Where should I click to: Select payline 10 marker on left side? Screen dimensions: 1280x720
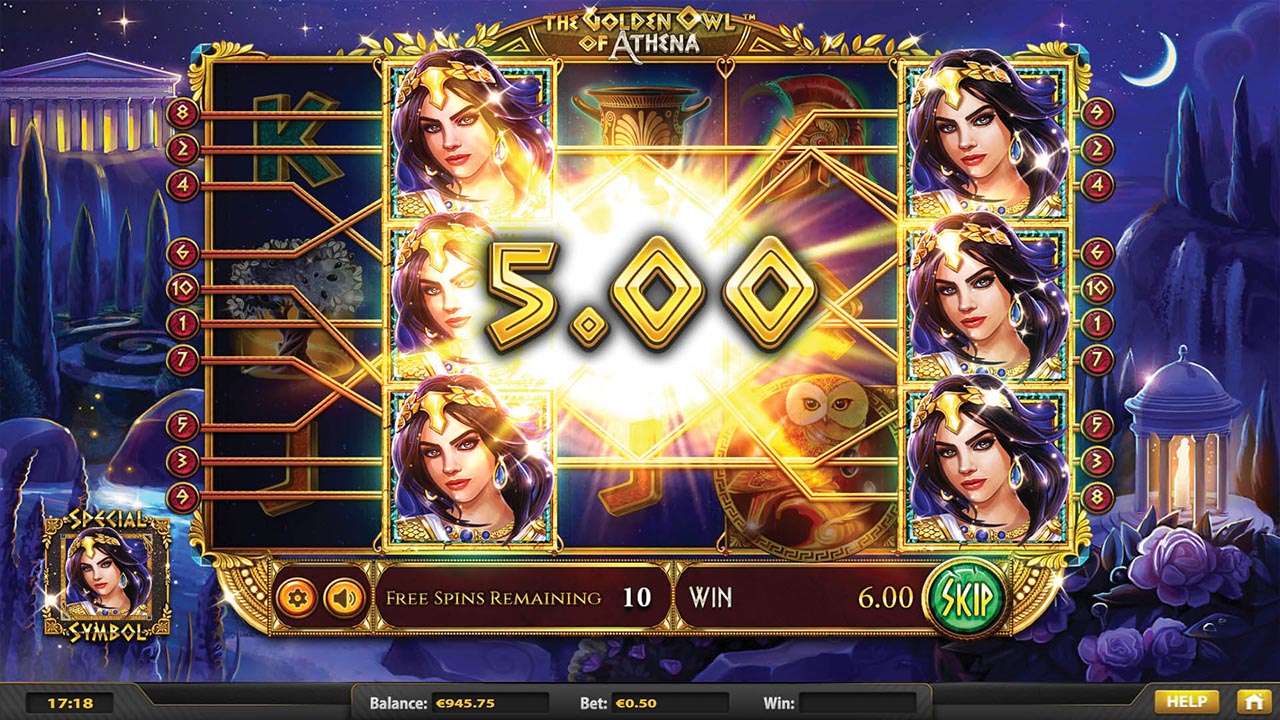coord(182,290)
